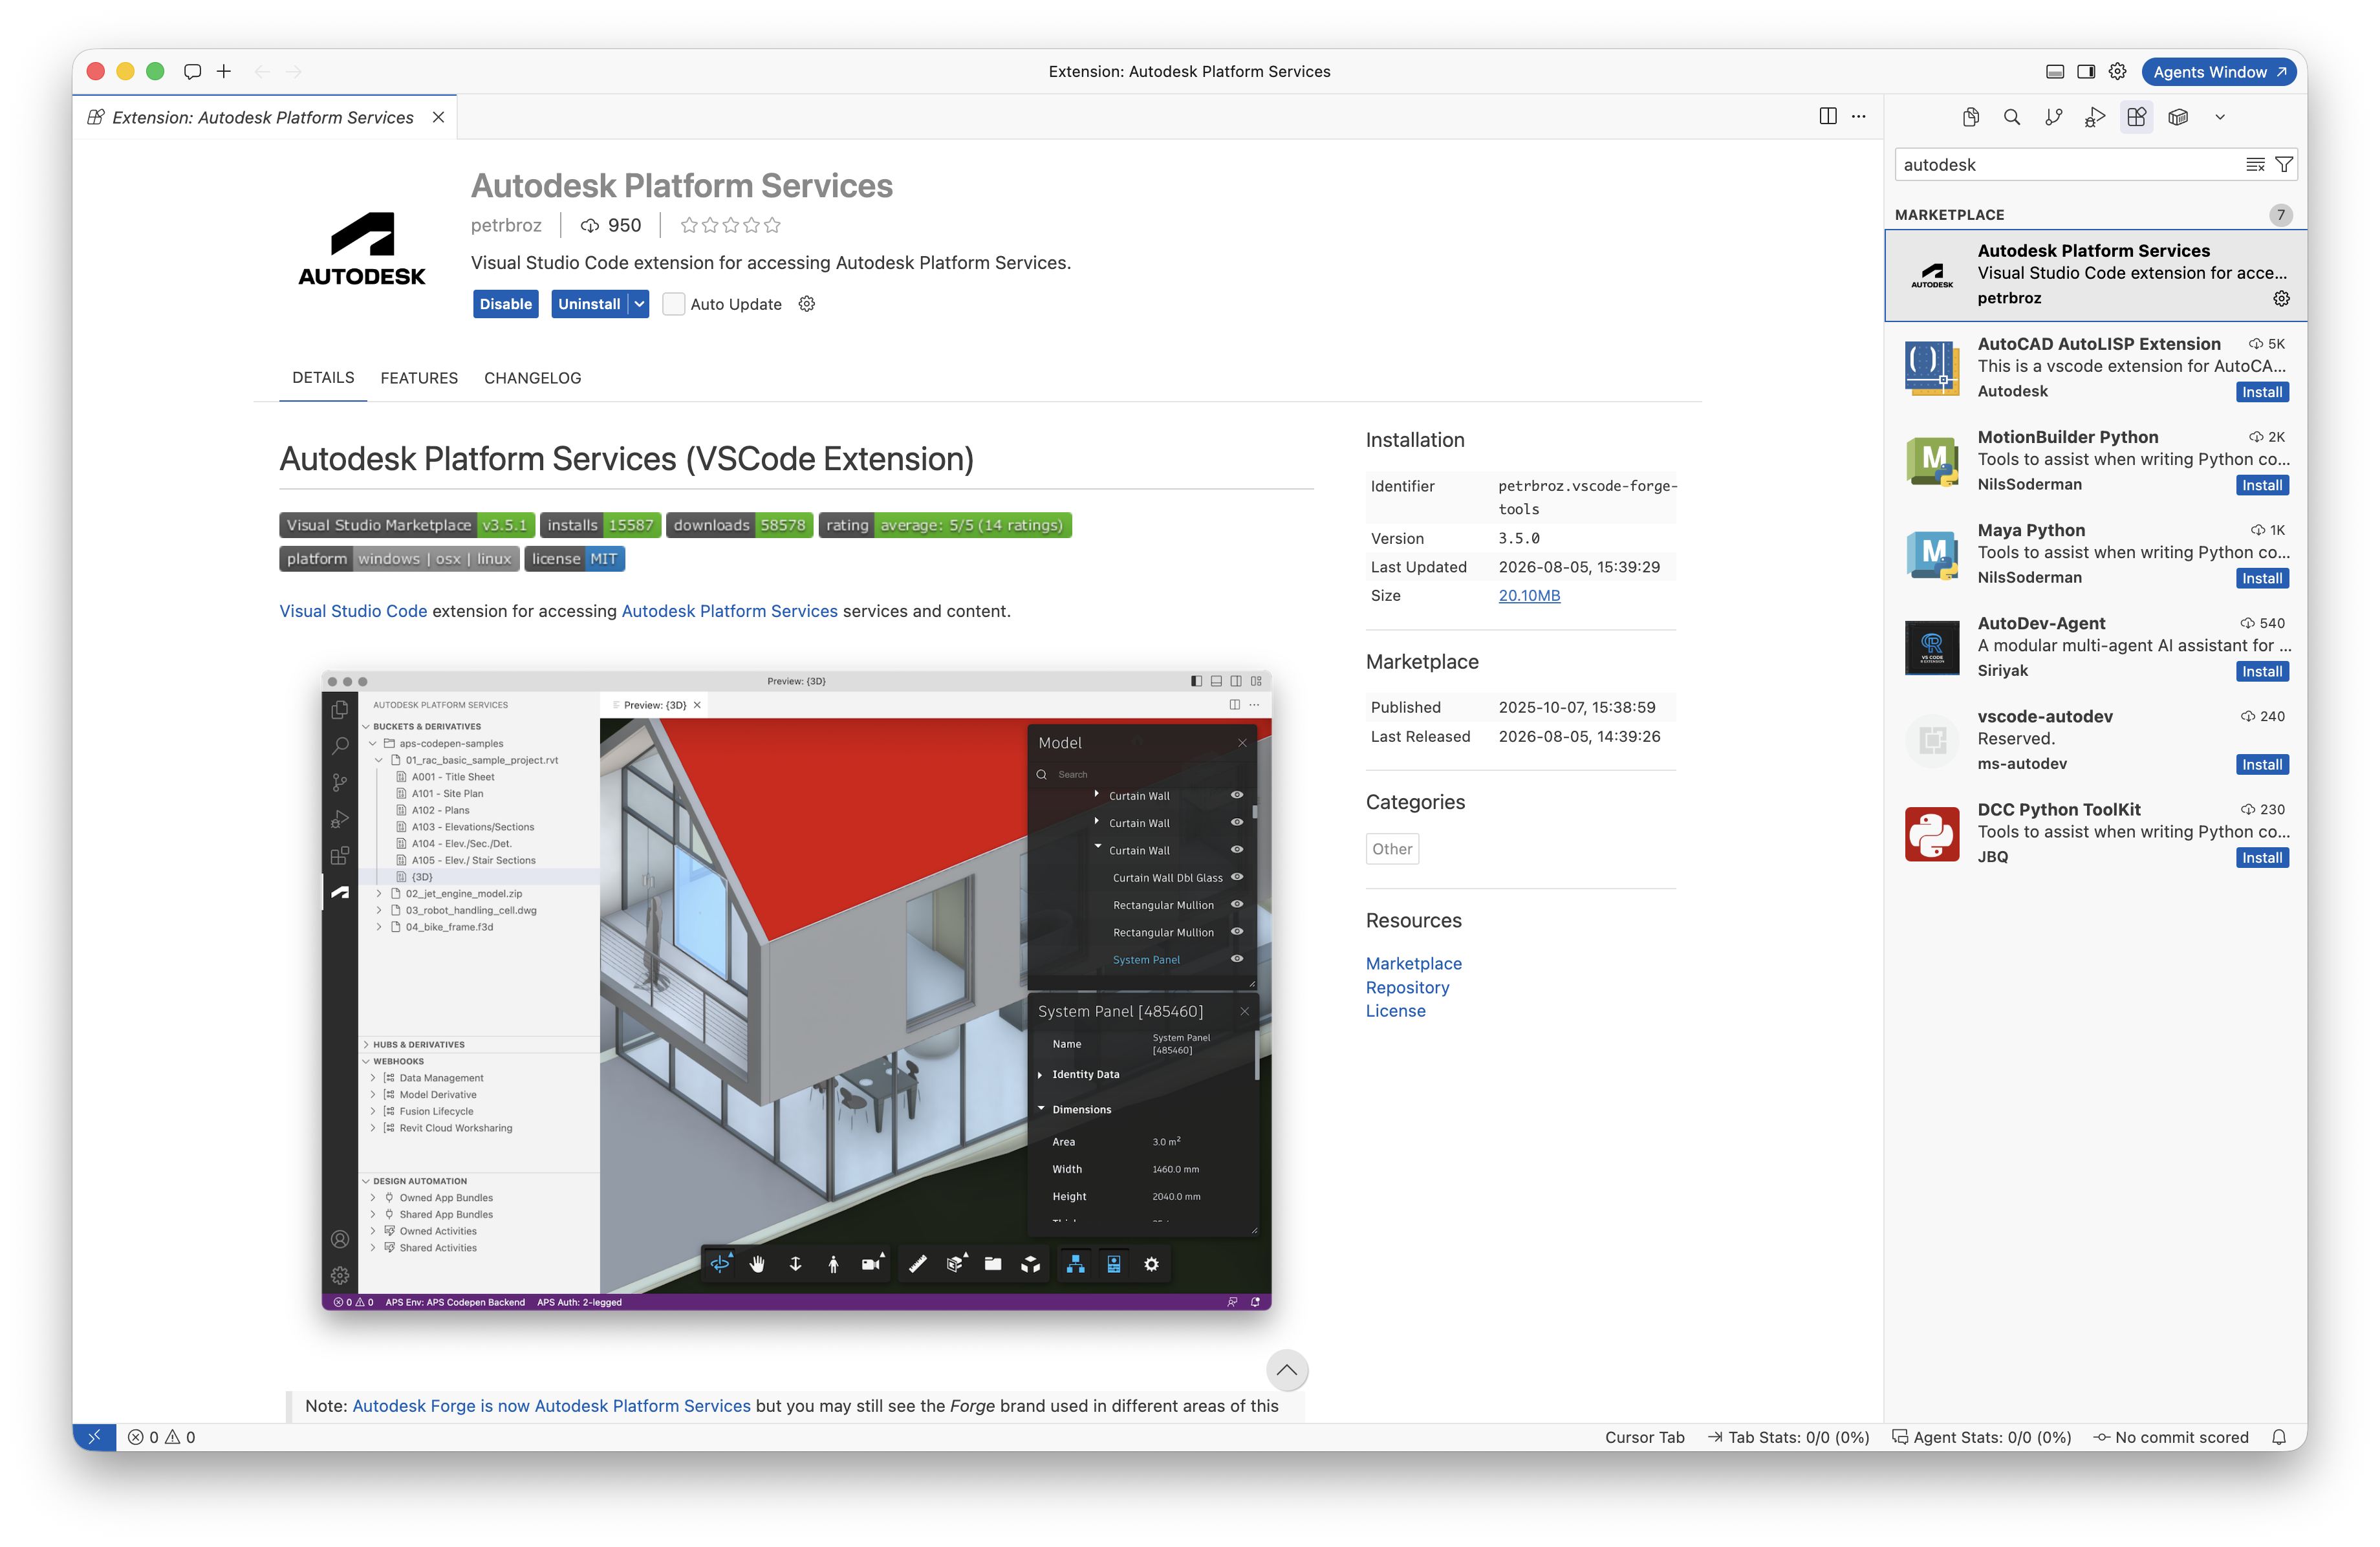Click the rating average 5/5 badge
Screen dimensions: 2380x1547
(x=945, y=525)
